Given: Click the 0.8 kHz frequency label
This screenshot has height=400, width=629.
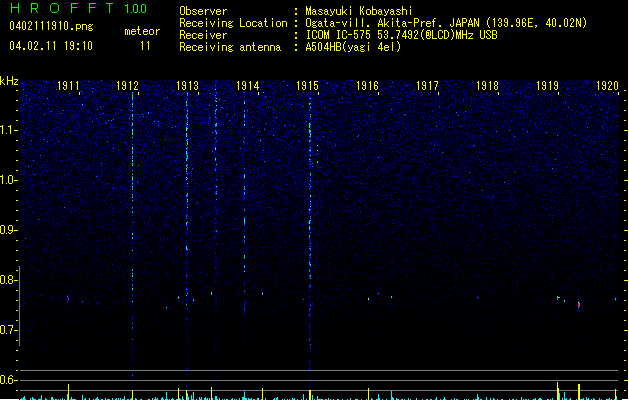Looking at the screenshot, I should tap(8, 280).
